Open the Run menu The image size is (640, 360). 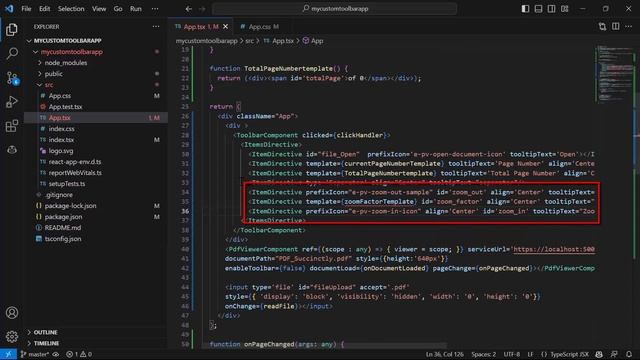coord(136,9)
